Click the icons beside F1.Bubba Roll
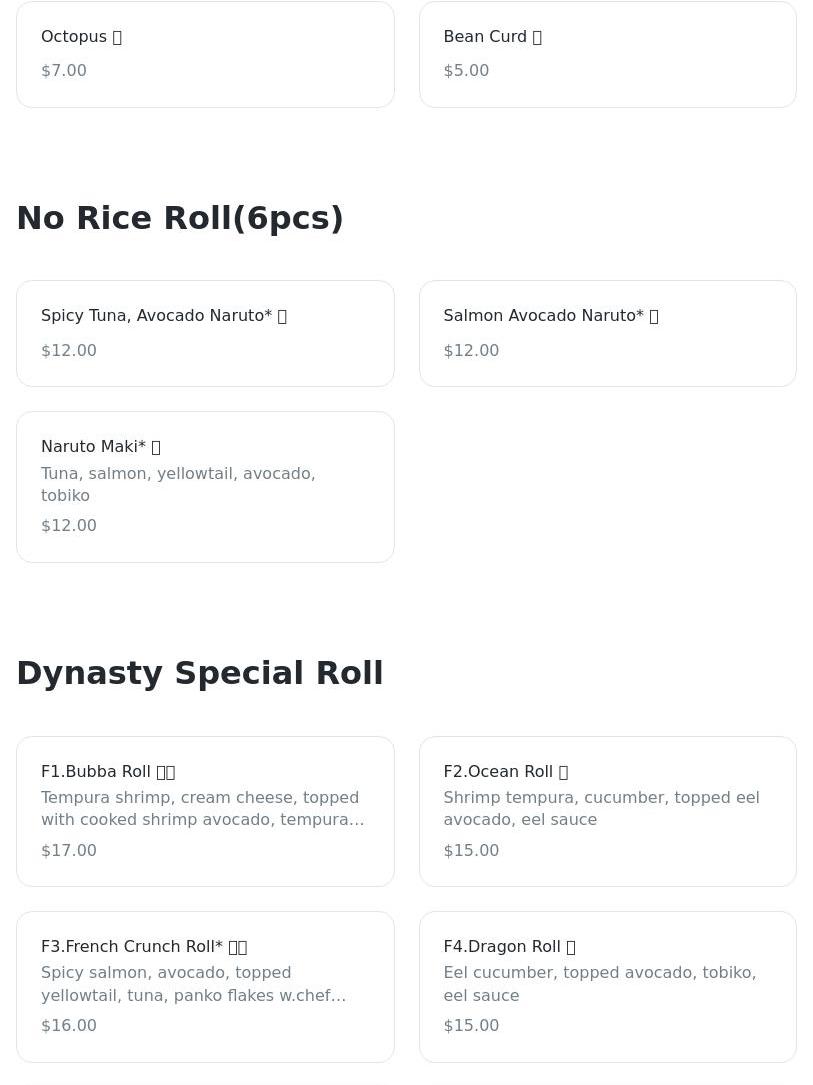Image resolution: width=813 pixels, height=1085 pixels. [x=166, y=772]
